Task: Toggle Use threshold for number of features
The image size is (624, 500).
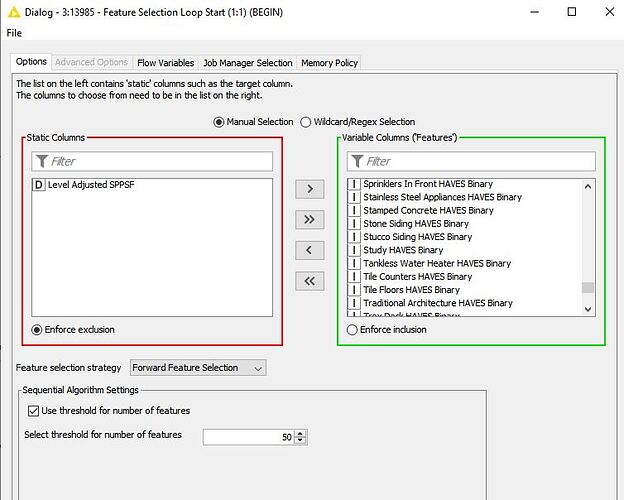Action: tap(33, 411)
